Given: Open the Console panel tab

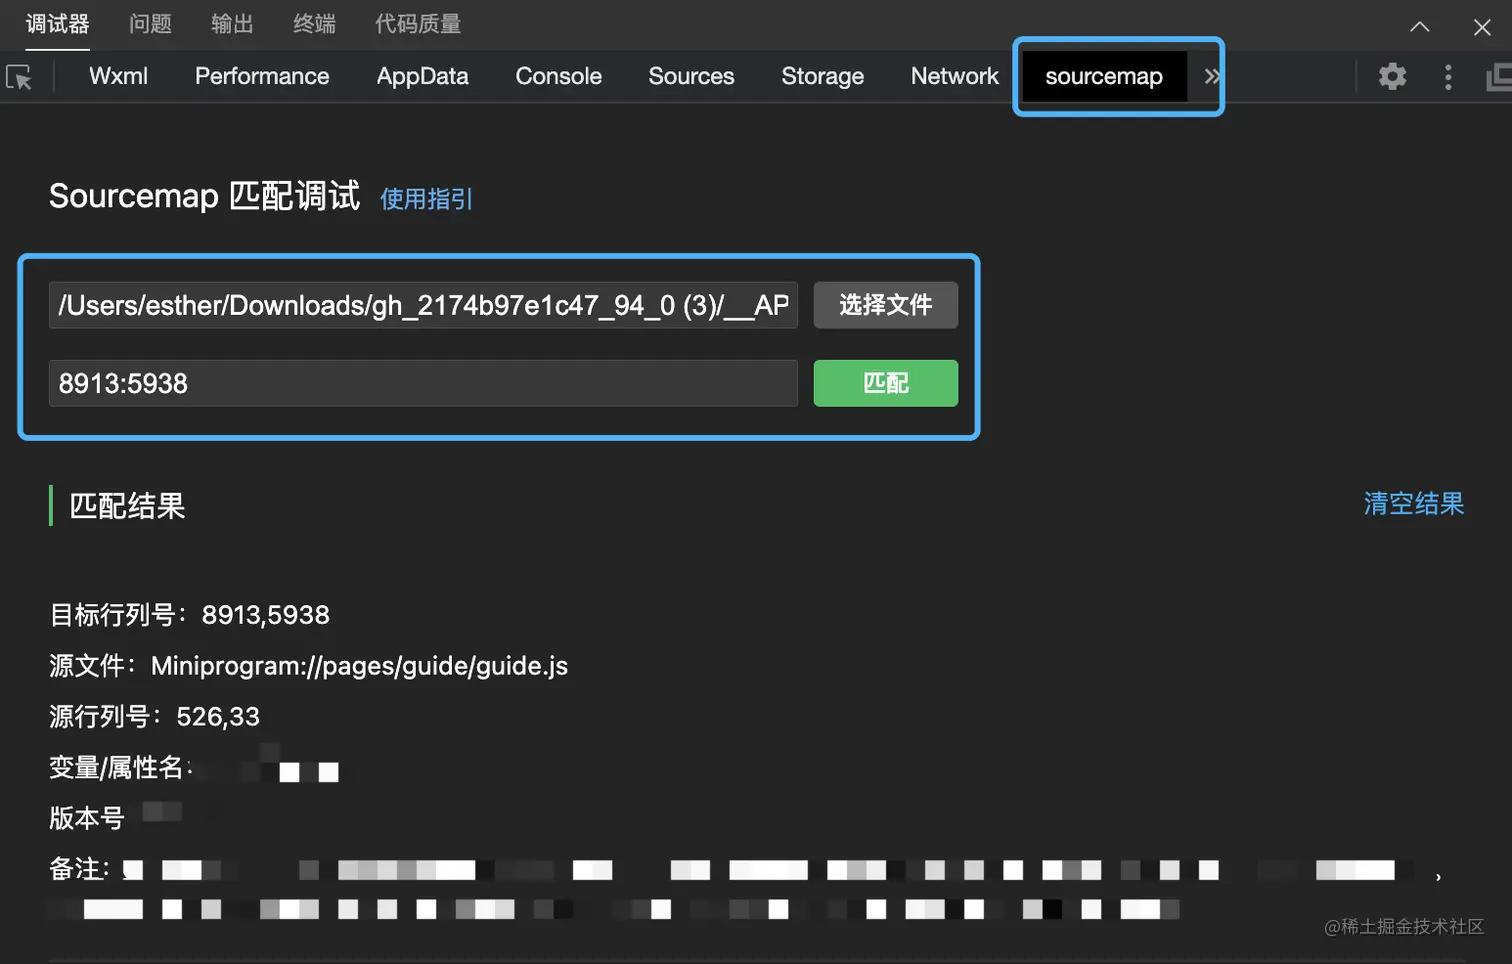Looking at the screenshot, I should 558,76.
